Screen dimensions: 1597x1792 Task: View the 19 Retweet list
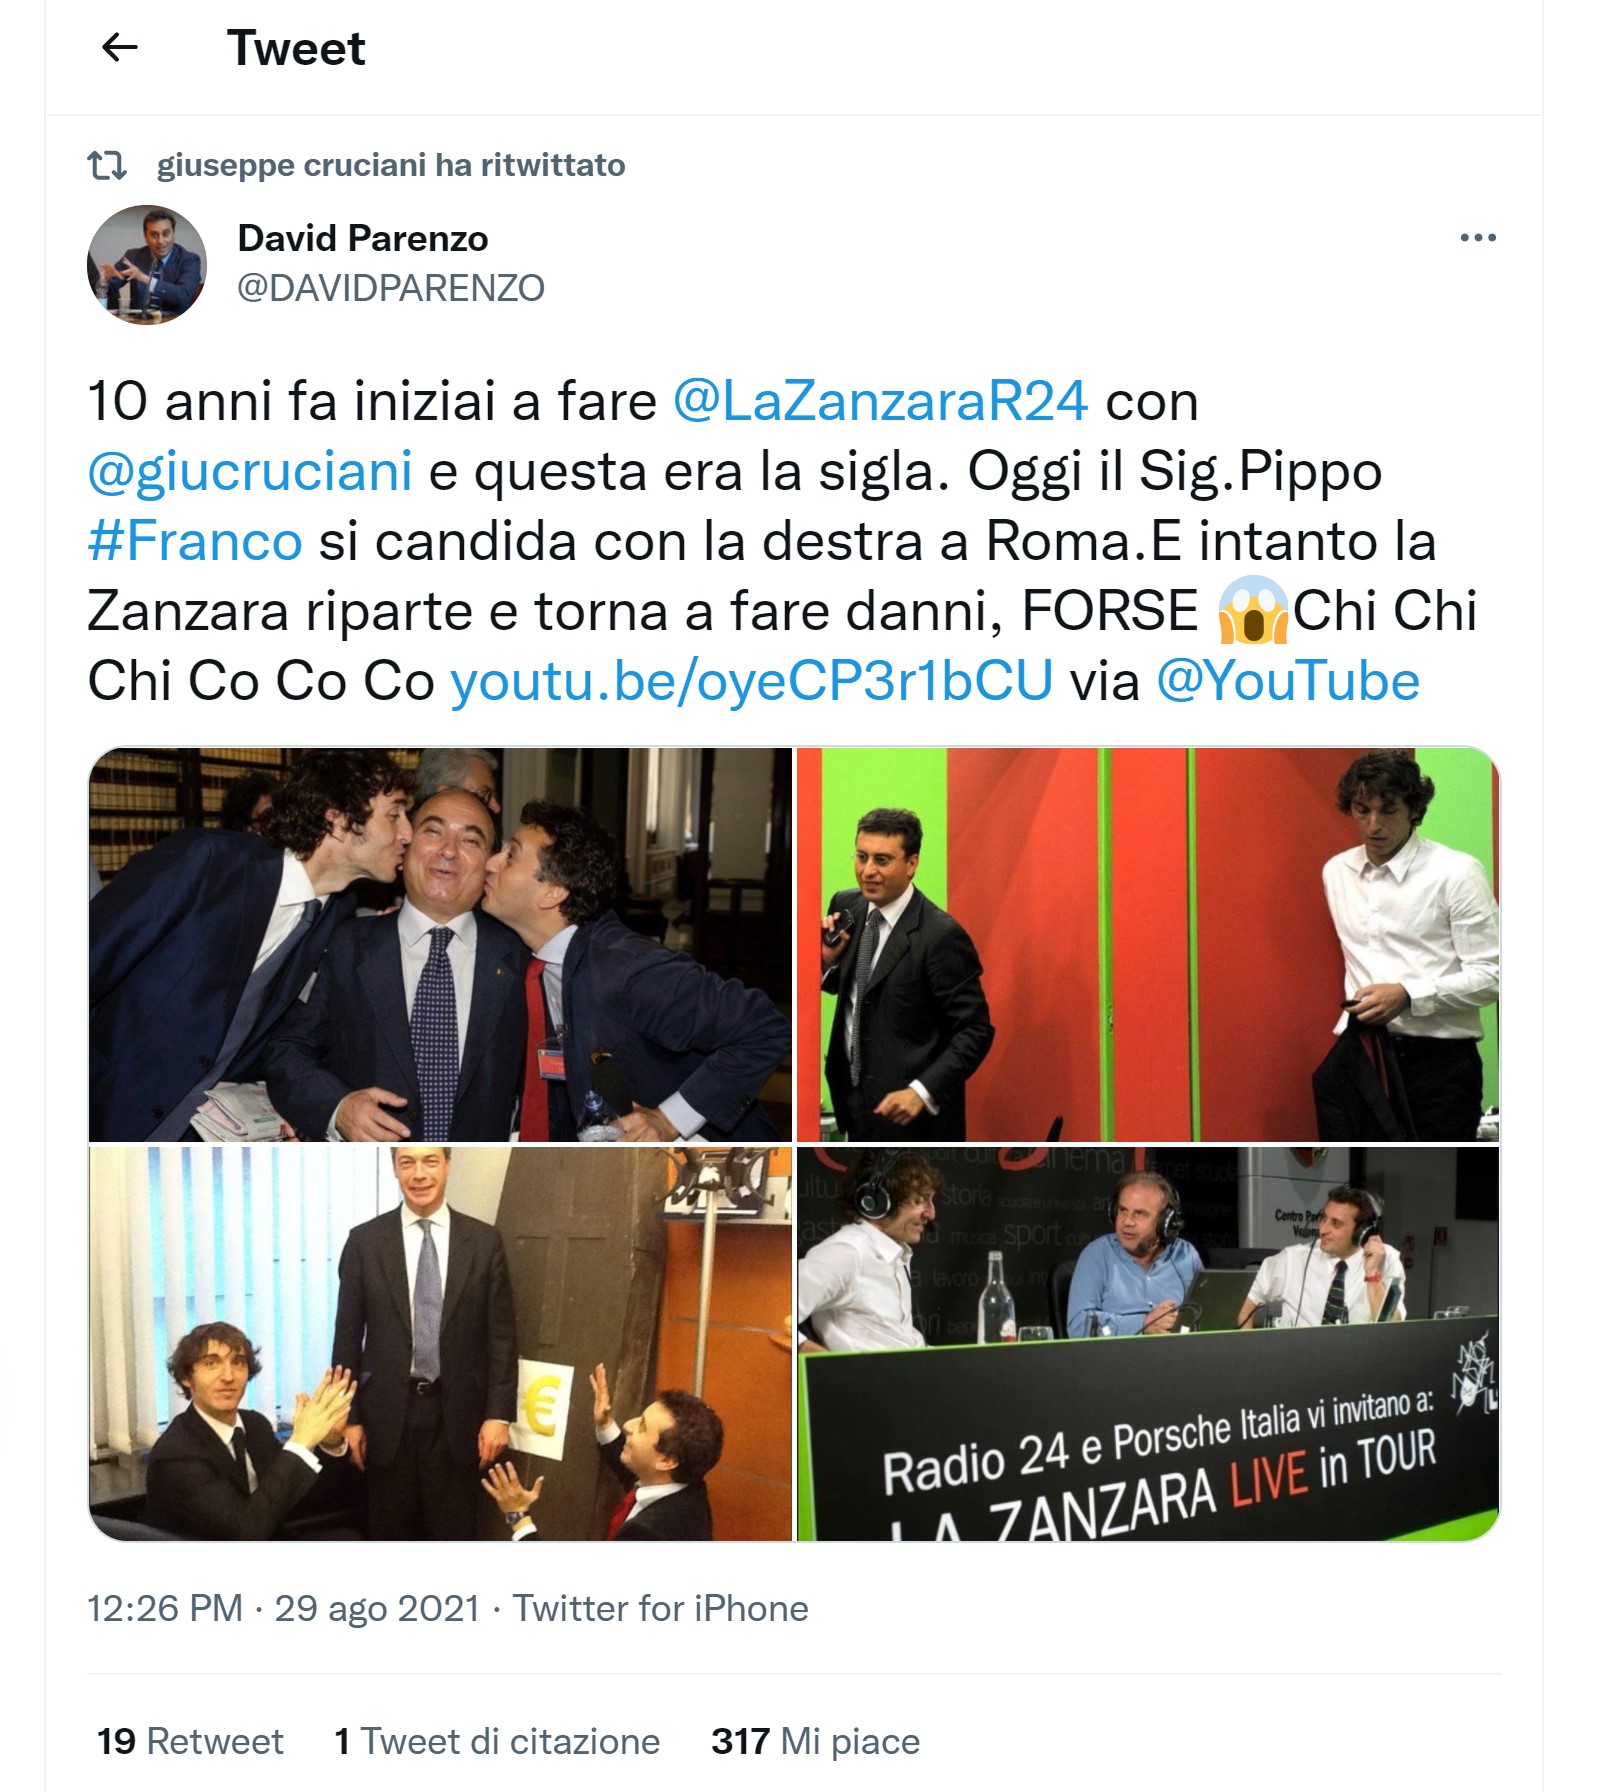coord(190,1741)
